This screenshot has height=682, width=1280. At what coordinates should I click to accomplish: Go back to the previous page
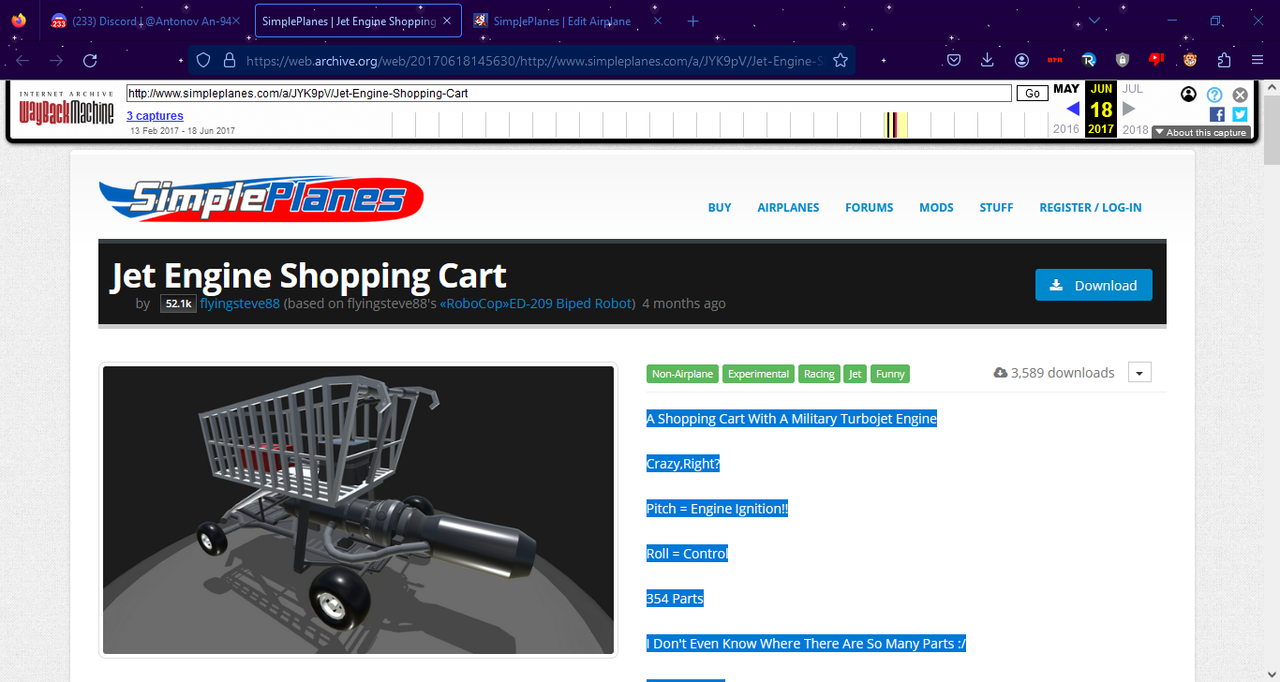tap(23, 60)
